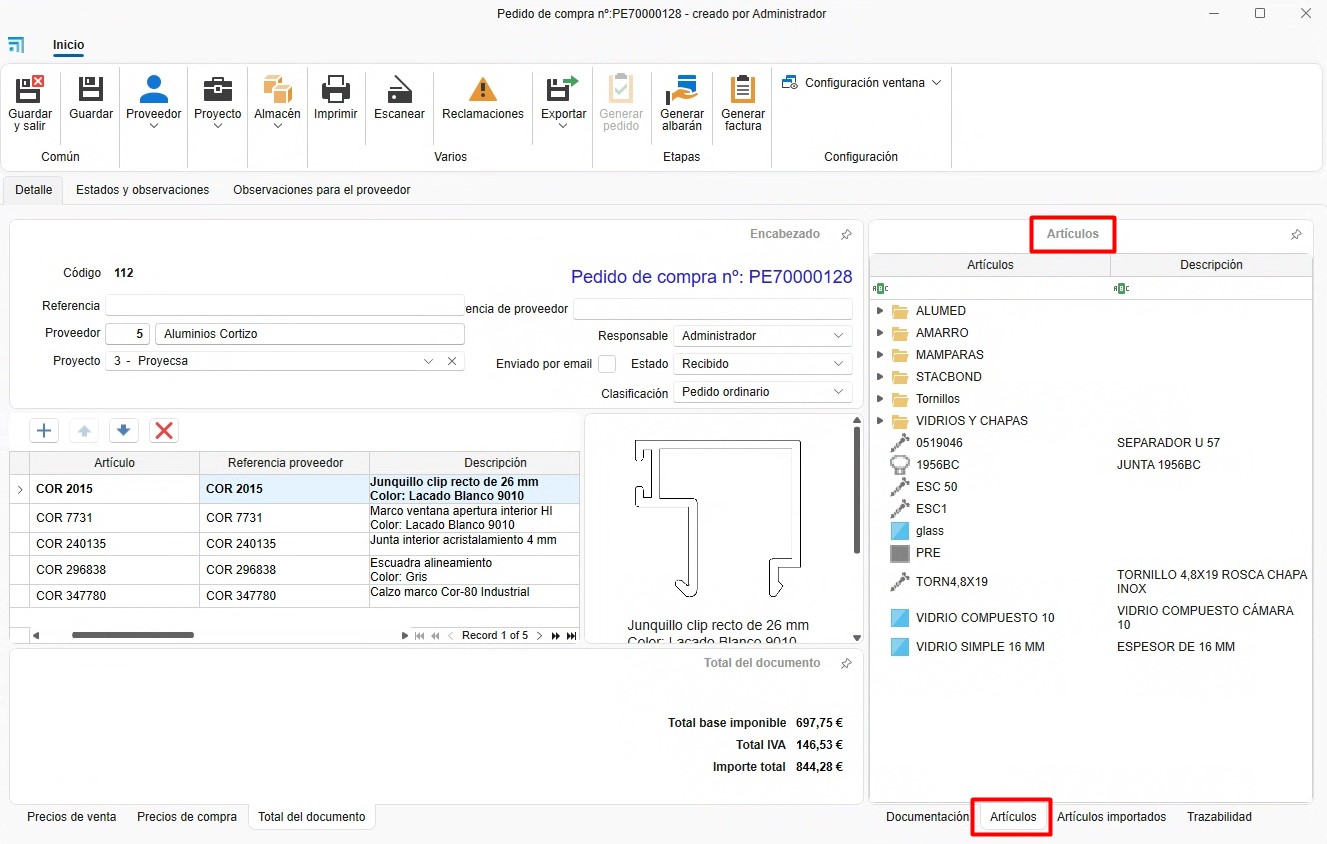Expand the MAMPARAS folder
The height and width of the screenshot is (844, 1327).
tap(880, 355)
